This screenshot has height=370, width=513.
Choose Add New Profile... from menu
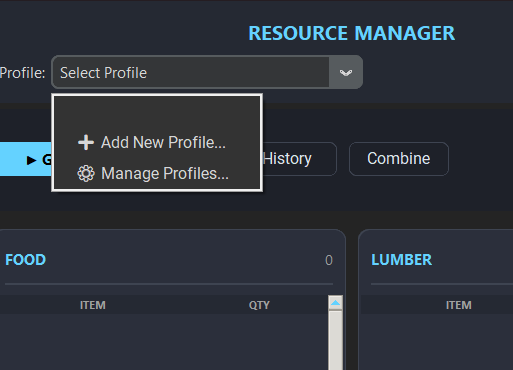[x=157, y=142]
